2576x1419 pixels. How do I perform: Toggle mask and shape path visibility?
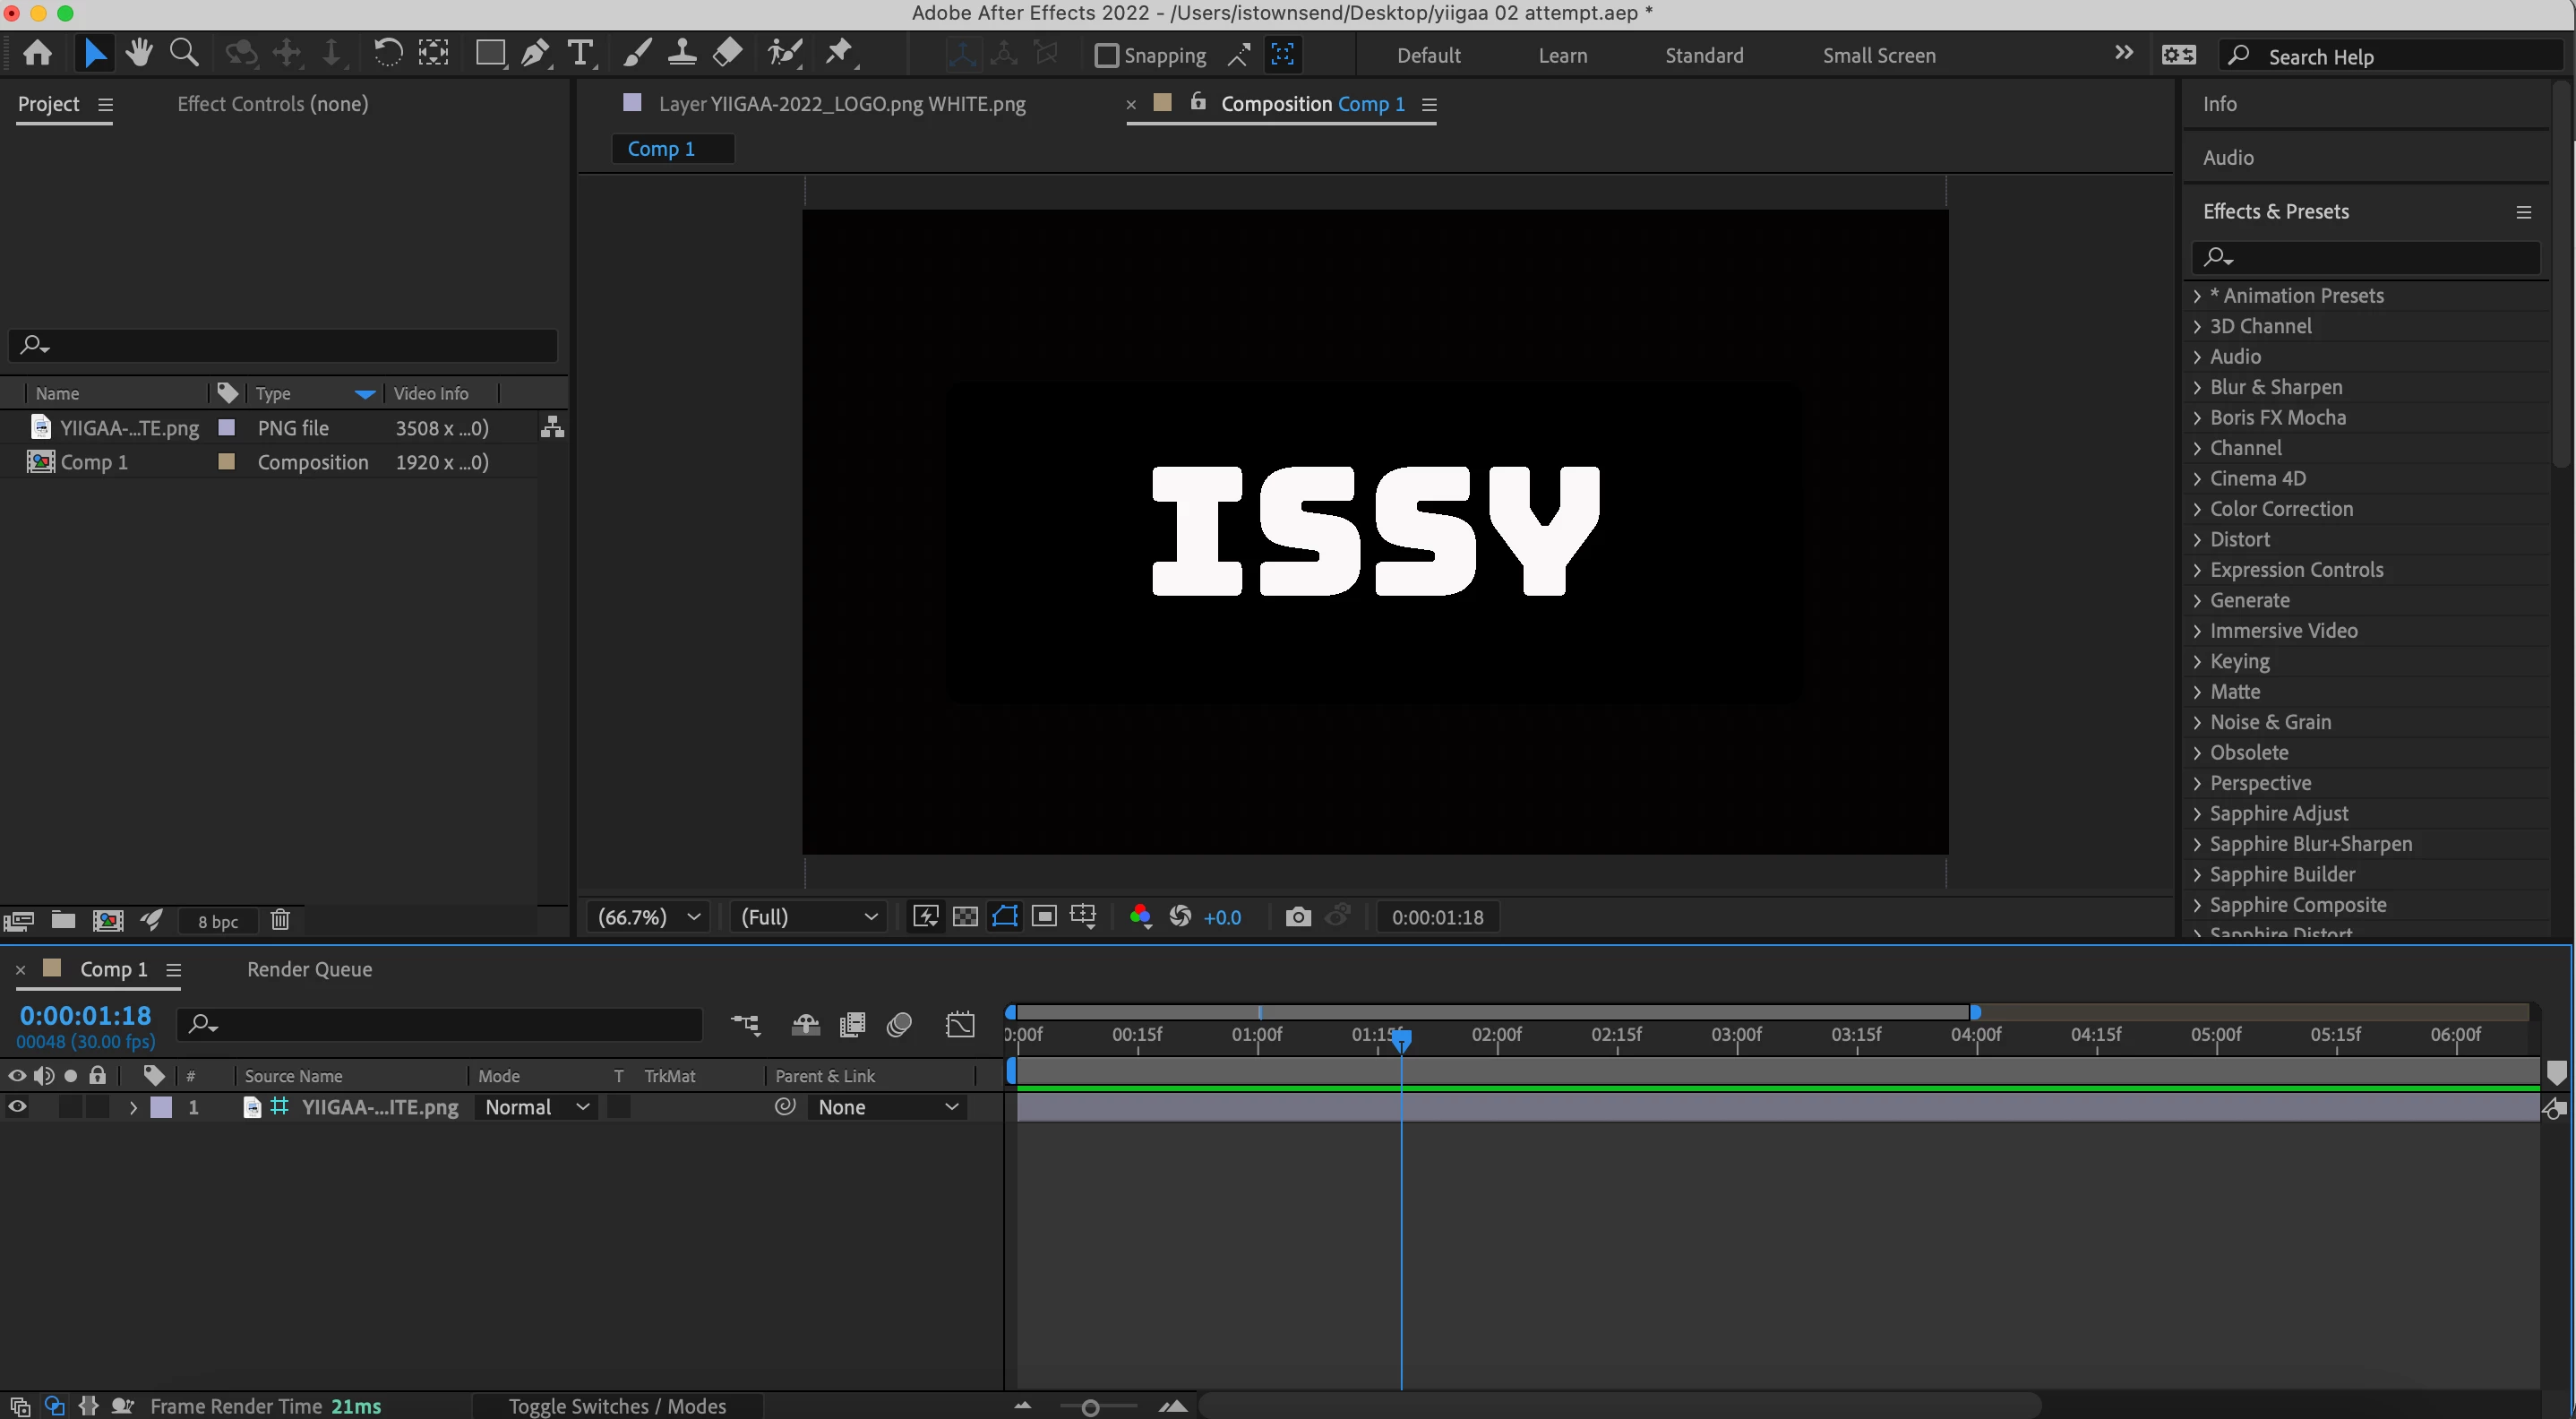[1005, 917]
